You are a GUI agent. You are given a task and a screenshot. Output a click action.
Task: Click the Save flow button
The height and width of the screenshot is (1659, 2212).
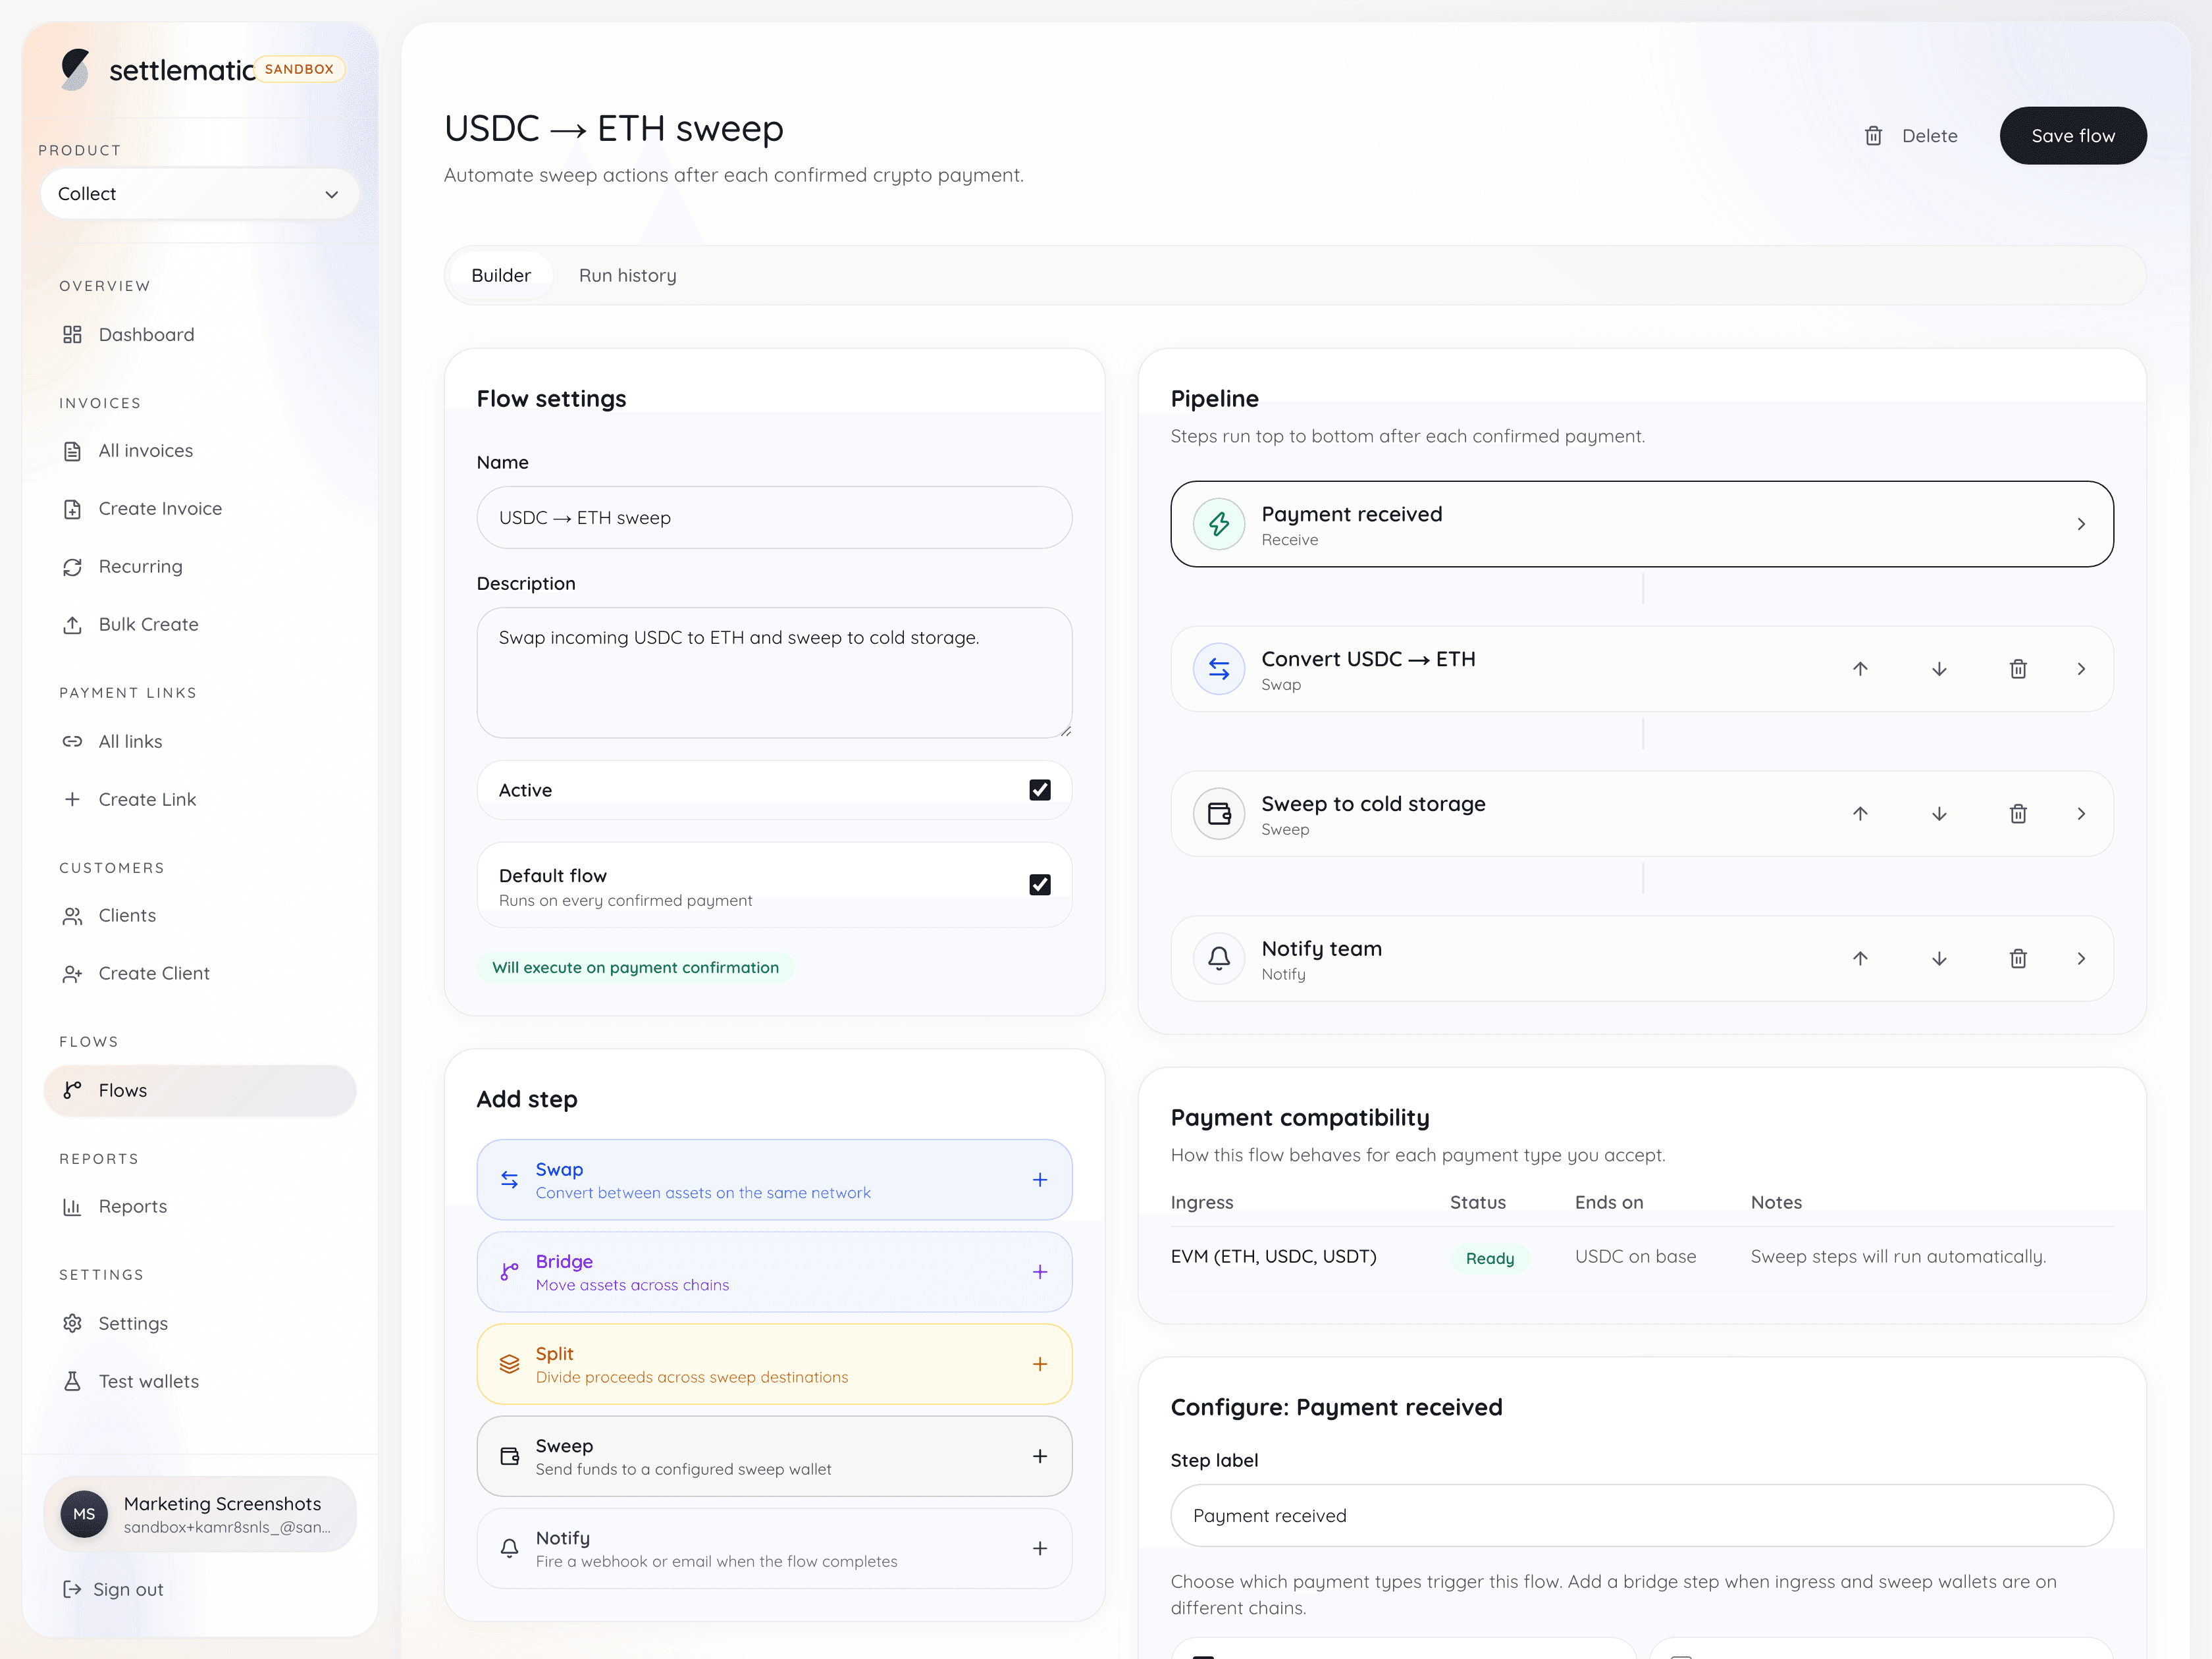click(2073, 136)
